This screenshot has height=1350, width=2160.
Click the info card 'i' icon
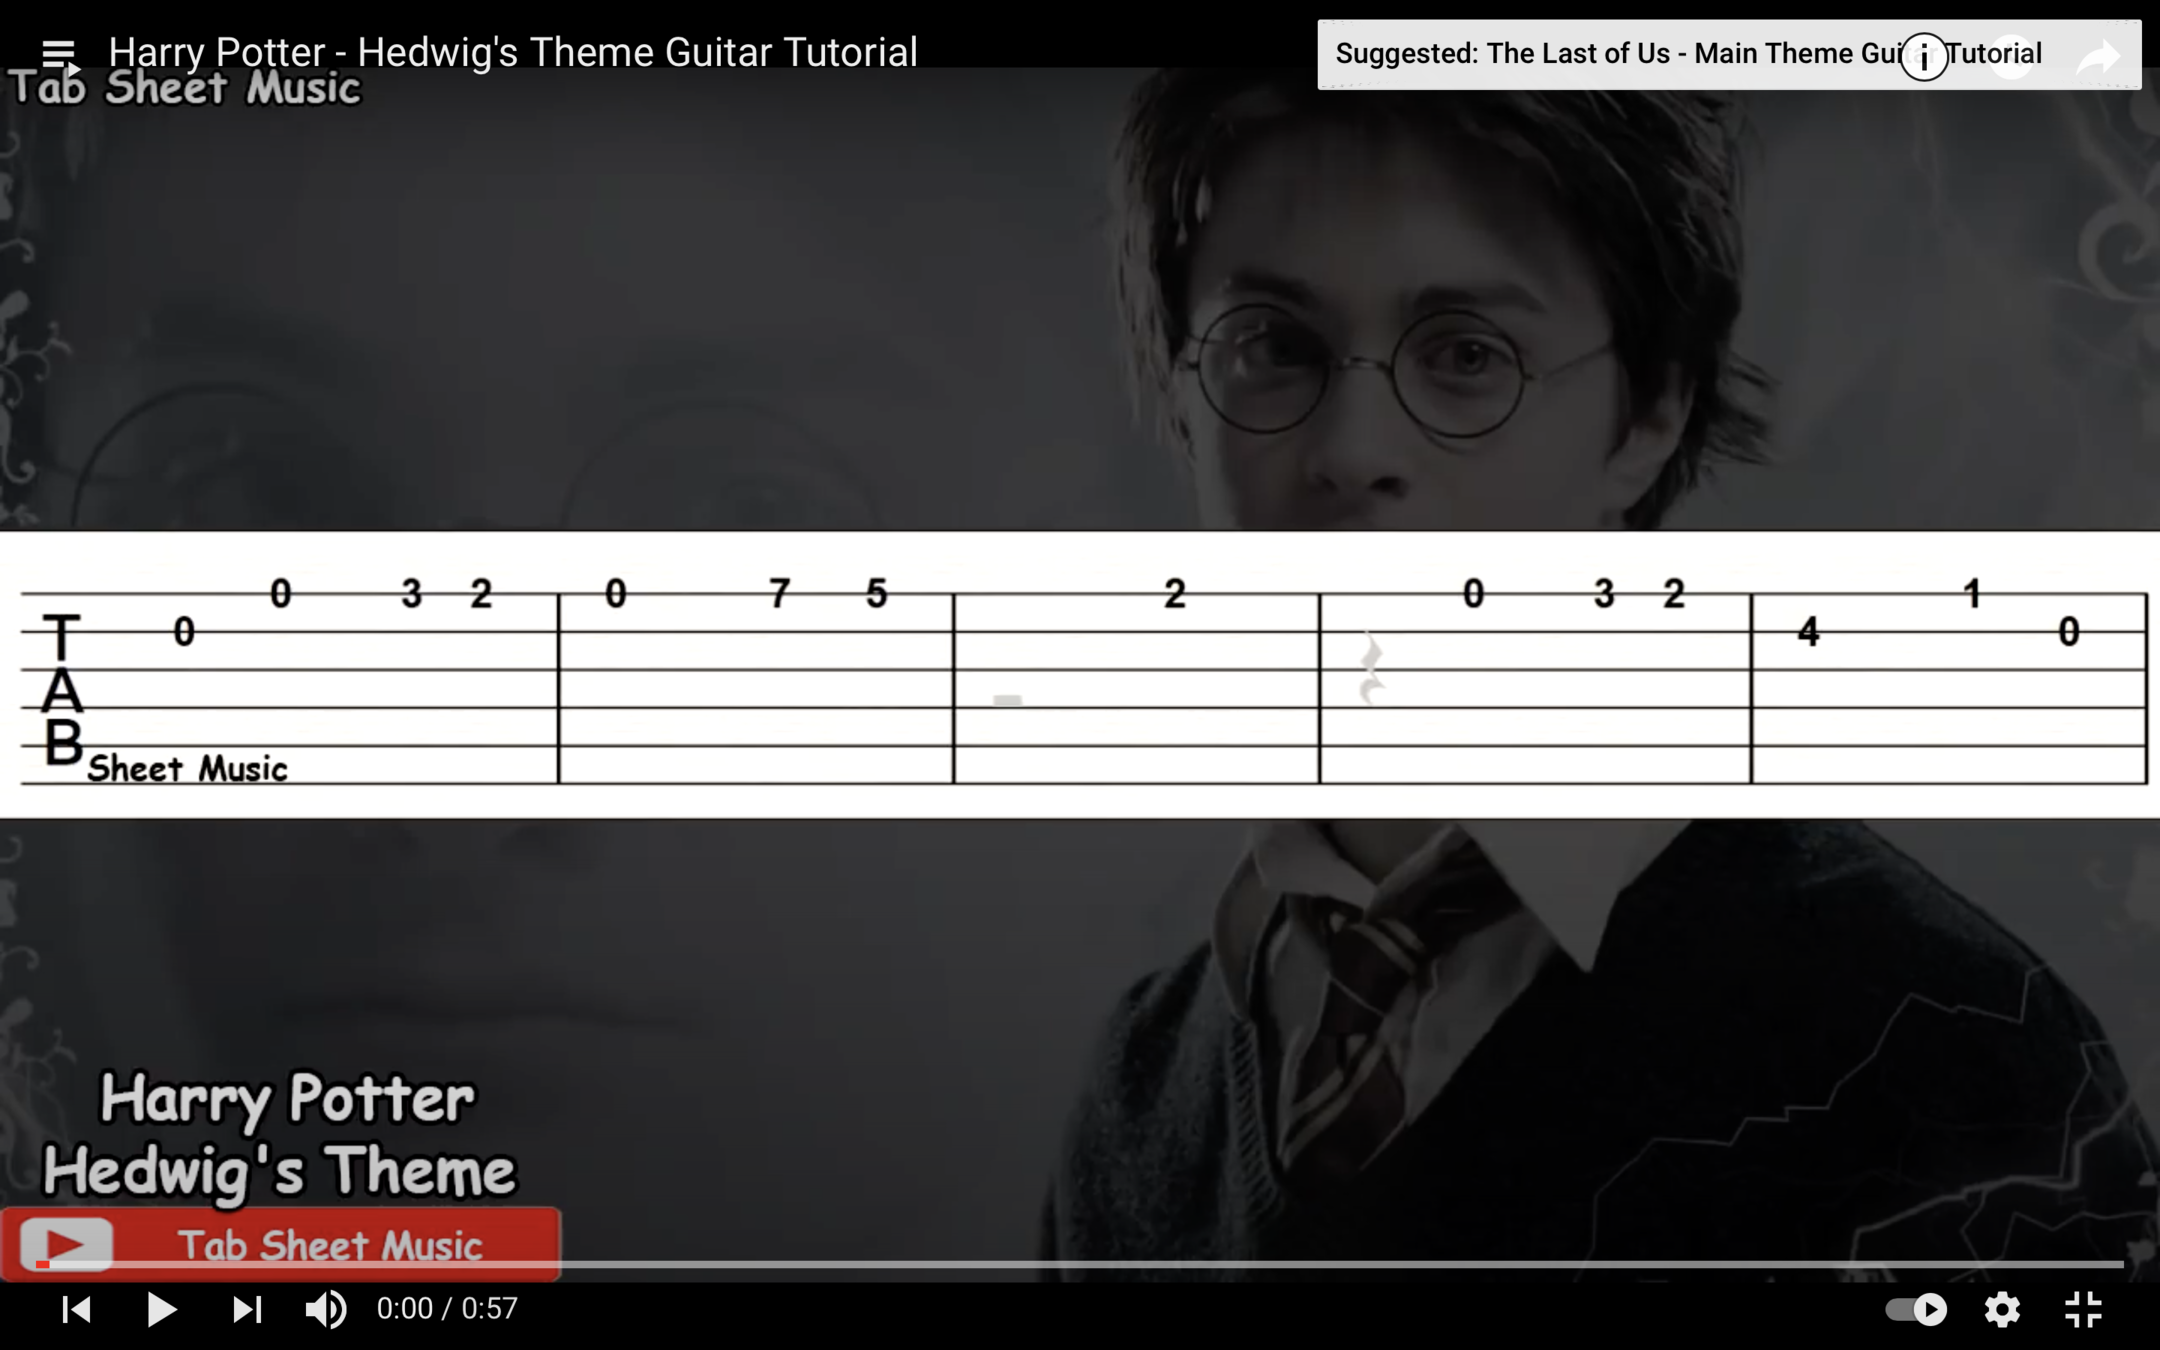(x=1924, y=56)
